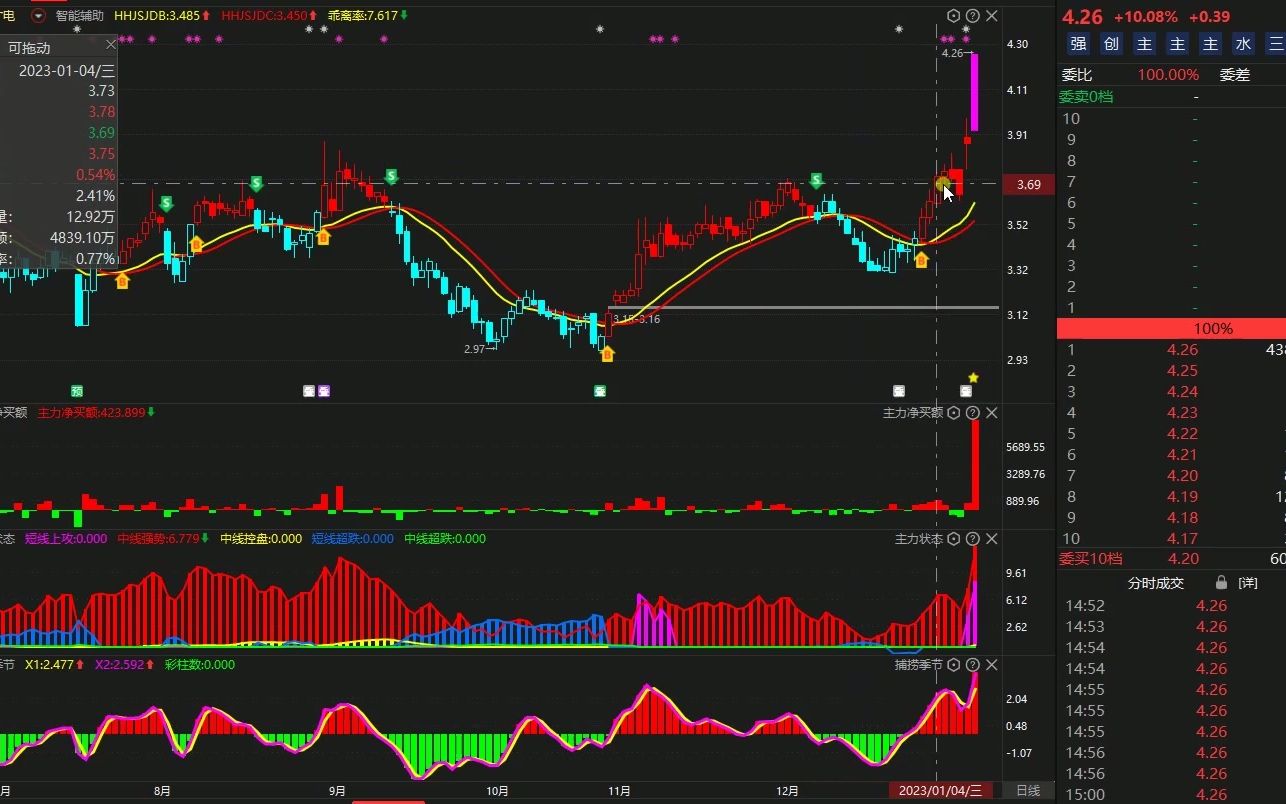Close the 主力状态 indicator panel

(x=992, y=539)
